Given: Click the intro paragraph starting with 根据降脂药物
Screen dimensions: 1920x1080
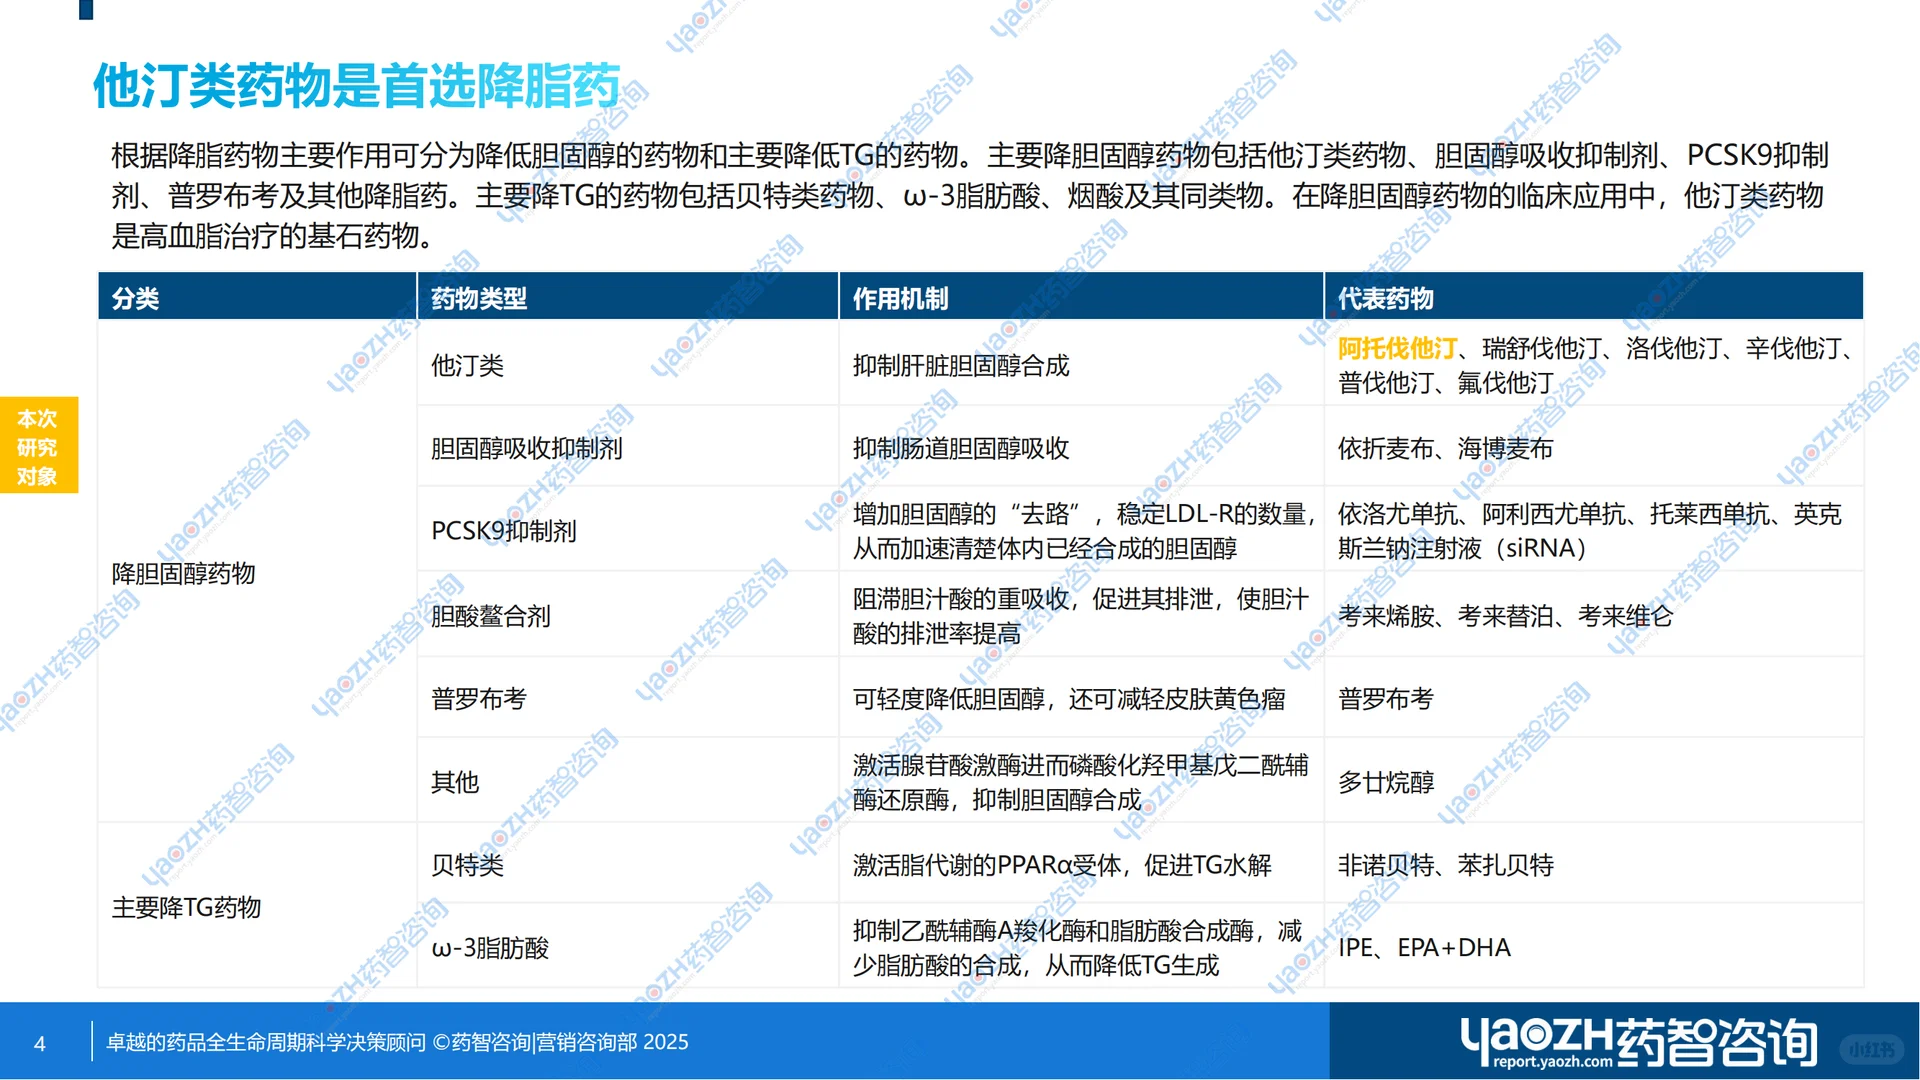Looking at the screenshot, I should point(970,195).
